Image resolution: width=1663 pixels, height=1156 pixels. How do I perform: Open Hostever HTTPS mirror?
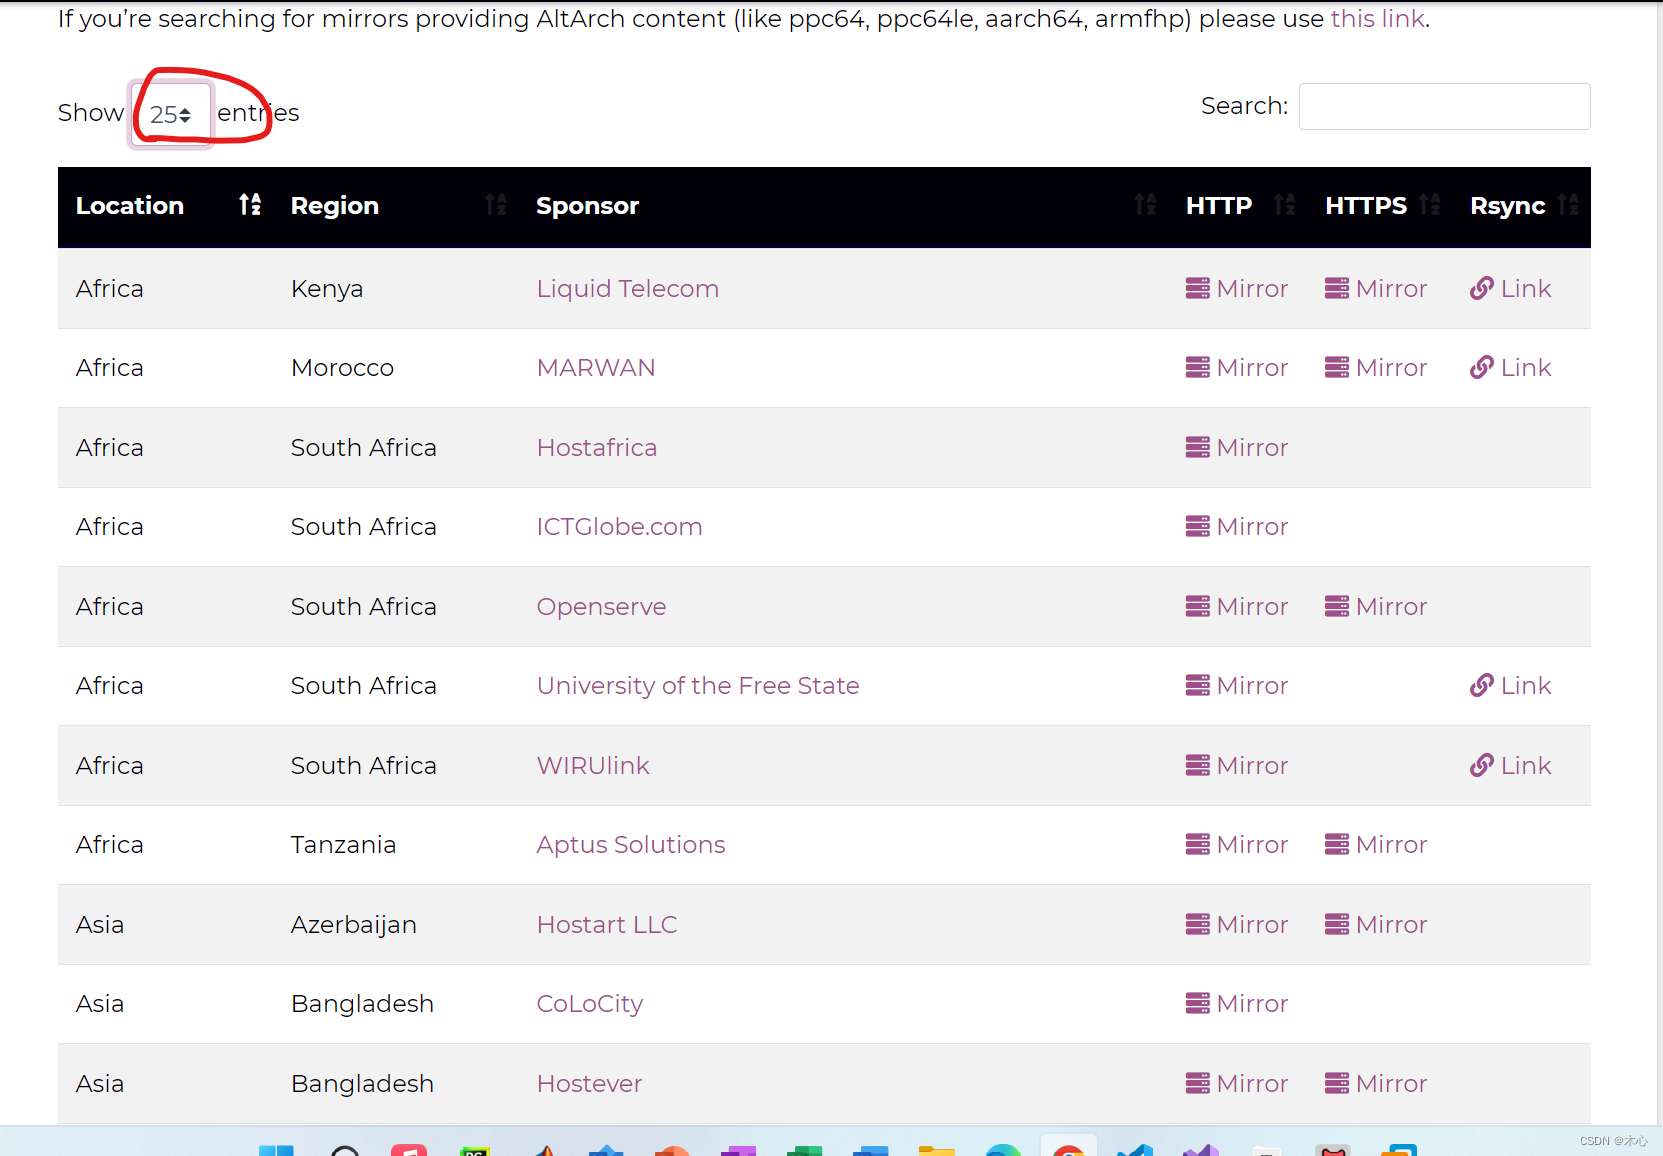point(1375,1084)
